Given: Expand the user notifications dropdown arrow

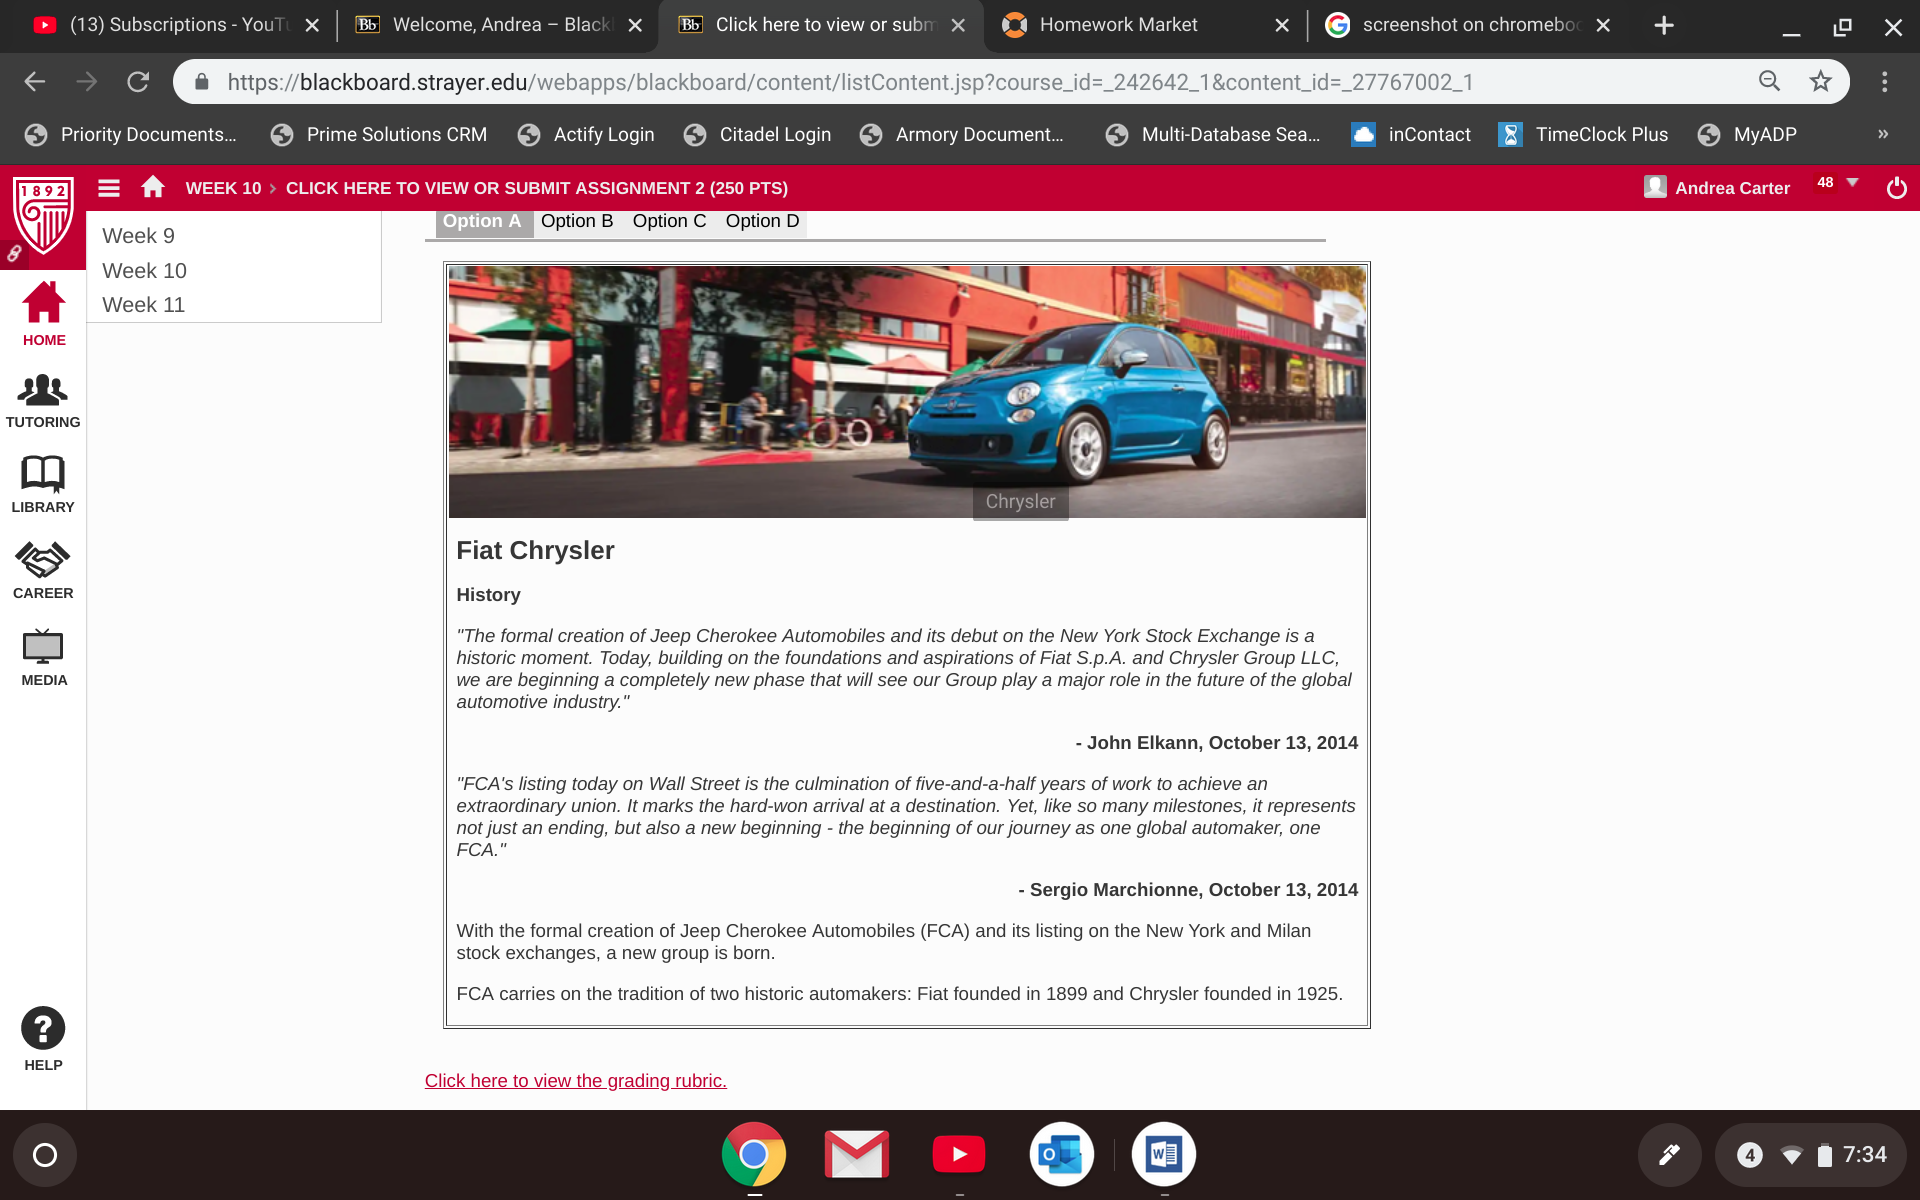Looking at the screenshot, I should 1852,183.
